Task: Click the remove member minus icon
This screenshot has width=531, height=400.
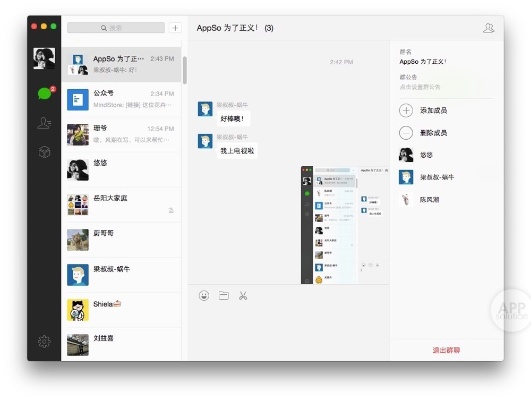Action: pyautogui.click(x=406, y=133)
